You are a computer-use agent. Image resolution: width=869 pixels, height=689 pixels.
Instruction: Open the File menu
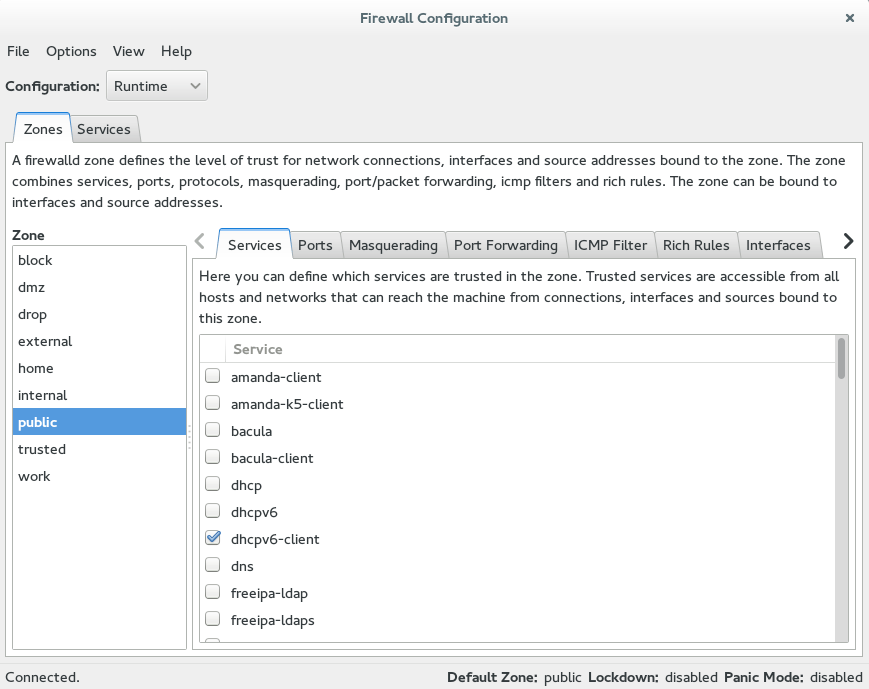(x=18, y=51)
